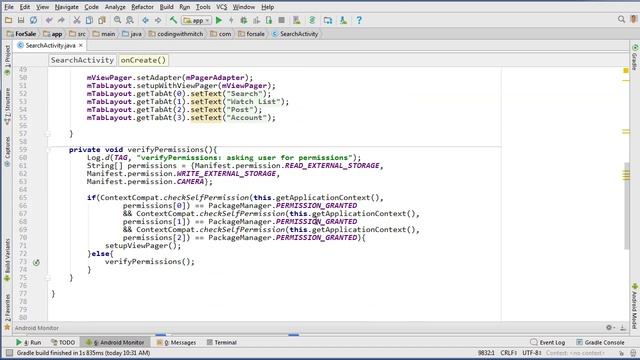The height and width of the screenshot is (360, 640).
Task: Open the Run tool window tab
Action: point(29,342)
